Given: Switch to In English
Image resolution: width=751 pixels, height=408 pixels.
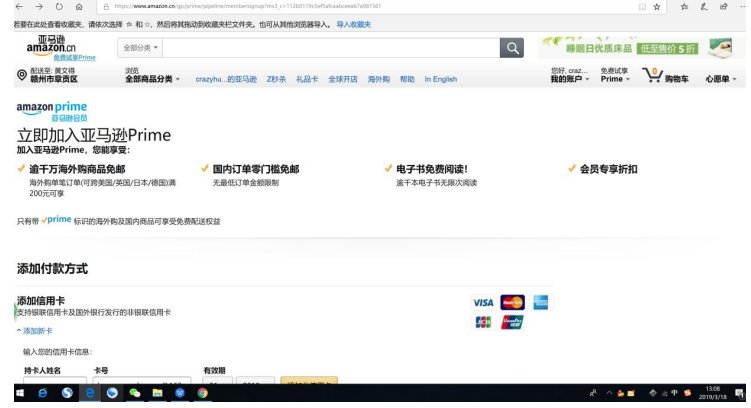Looking at the screenshot, I should 441,79.
